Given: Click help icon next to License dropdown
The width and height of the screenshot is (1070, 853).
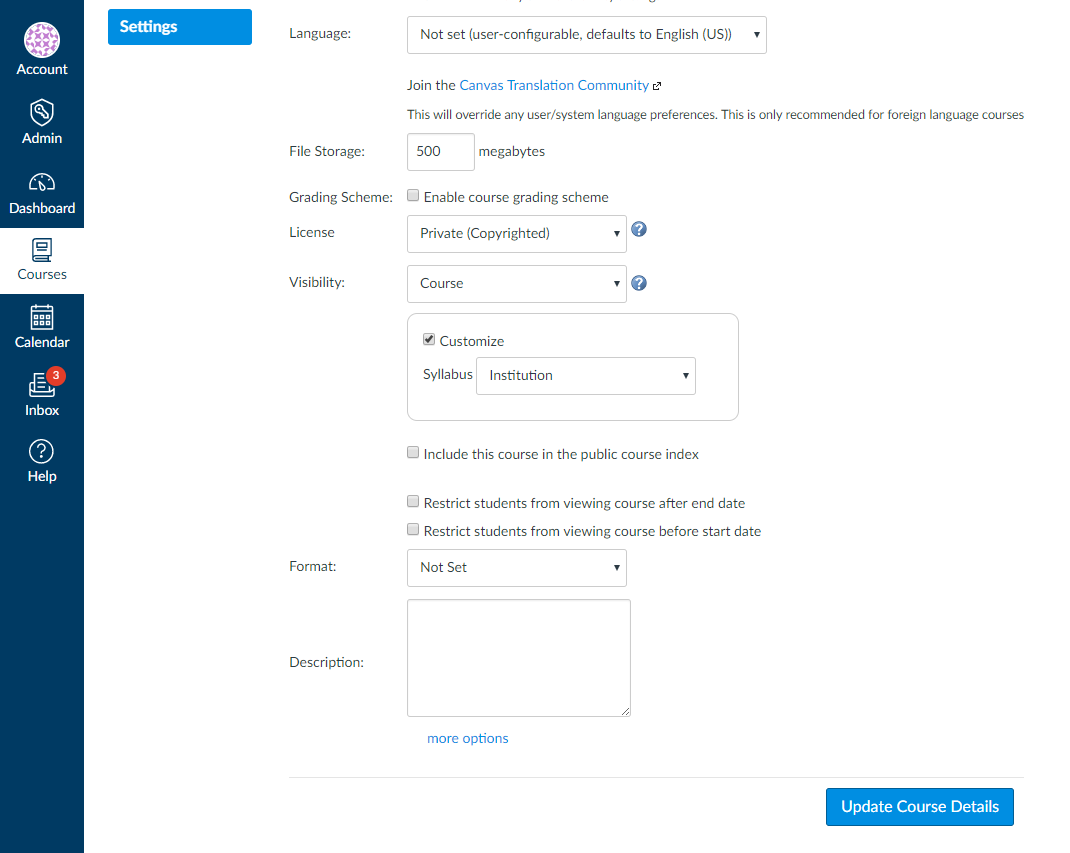Looking at the screenshot, I should (x=640, y=229).
